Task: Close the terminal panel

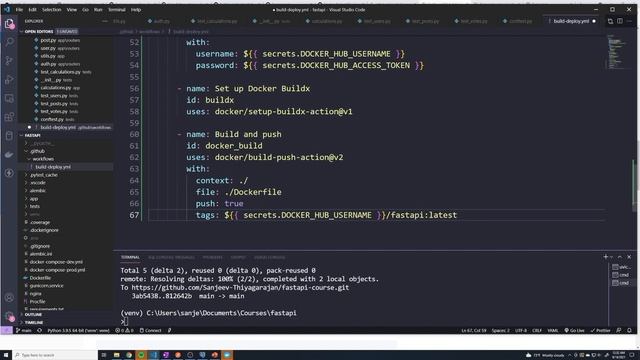Action: [x=629, y=257]
